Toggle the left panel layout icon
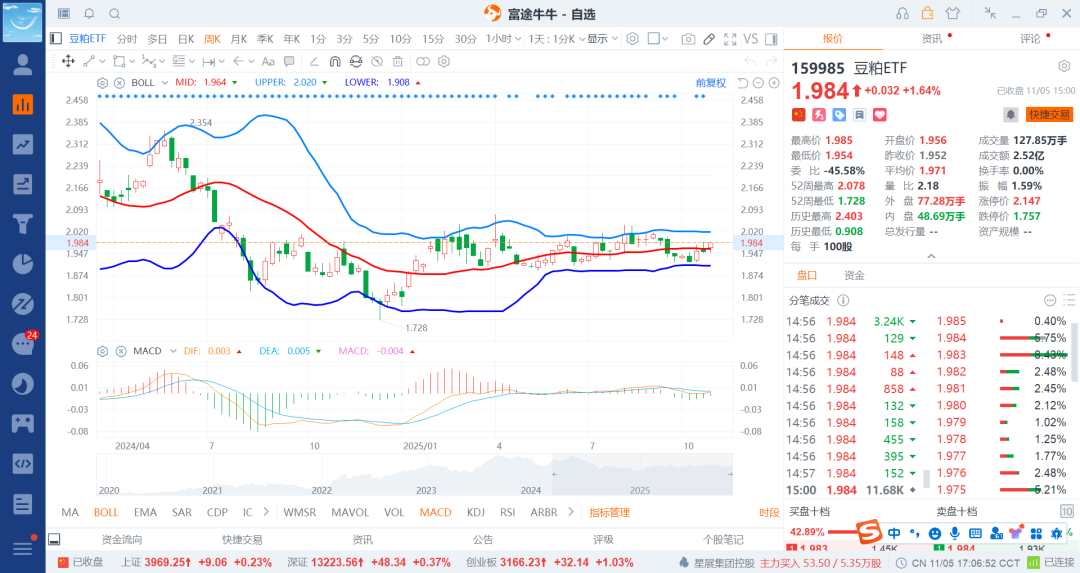The width and height of the screenshot is (1080, 573). click(56, 39)
